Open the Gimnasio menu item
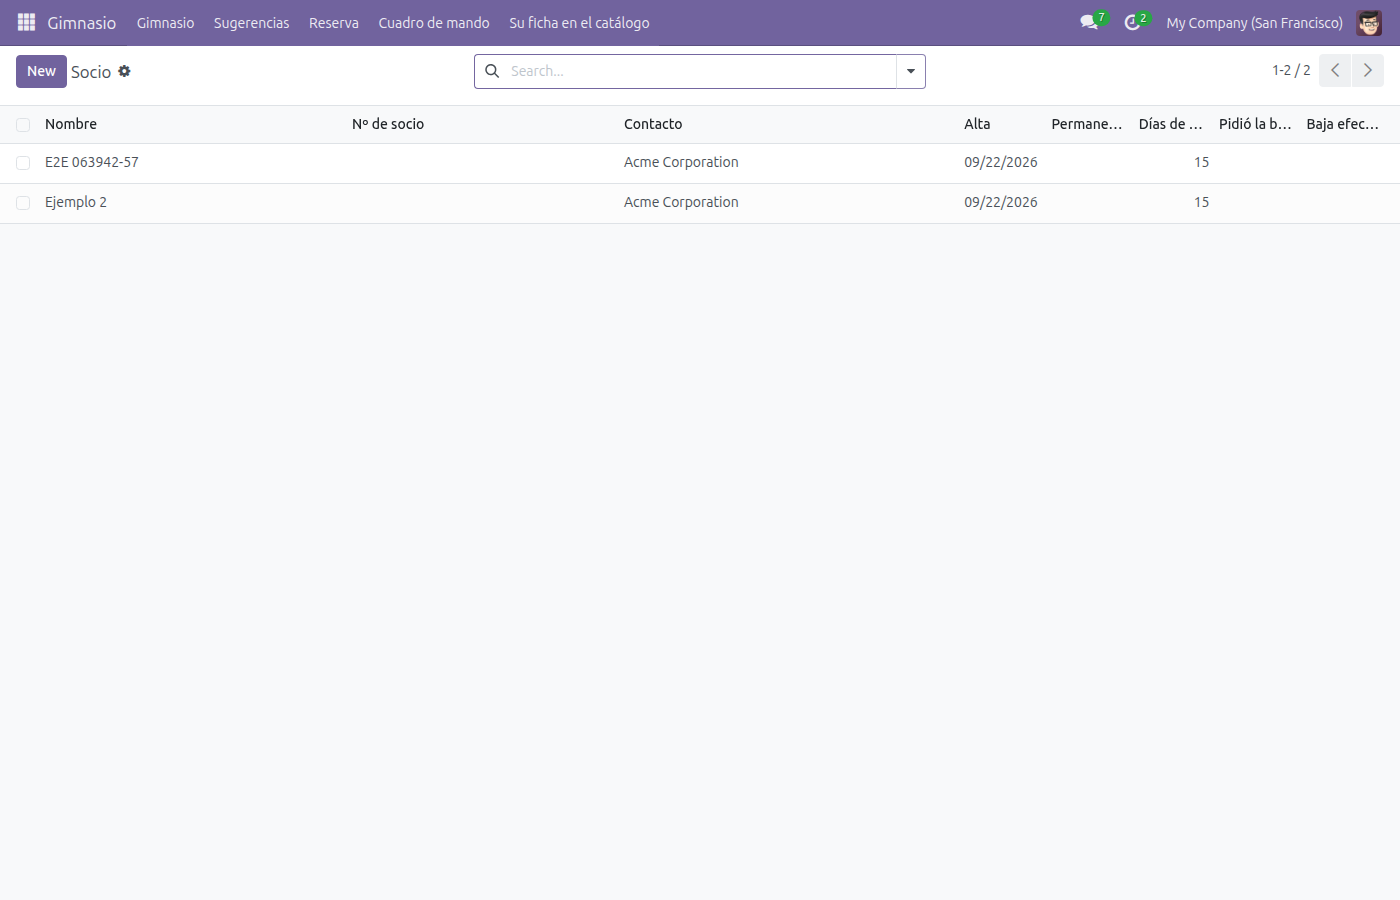1400x900 pixels. 165,22
